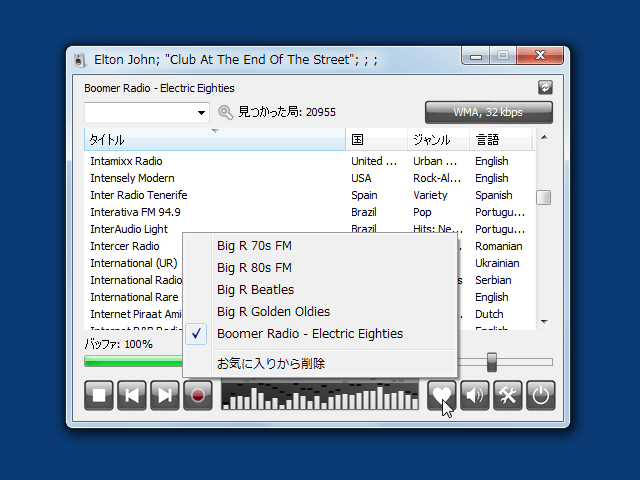Click the volume slider handle
The height and width of the screenshot is (480, 640).
coord(492,362)
